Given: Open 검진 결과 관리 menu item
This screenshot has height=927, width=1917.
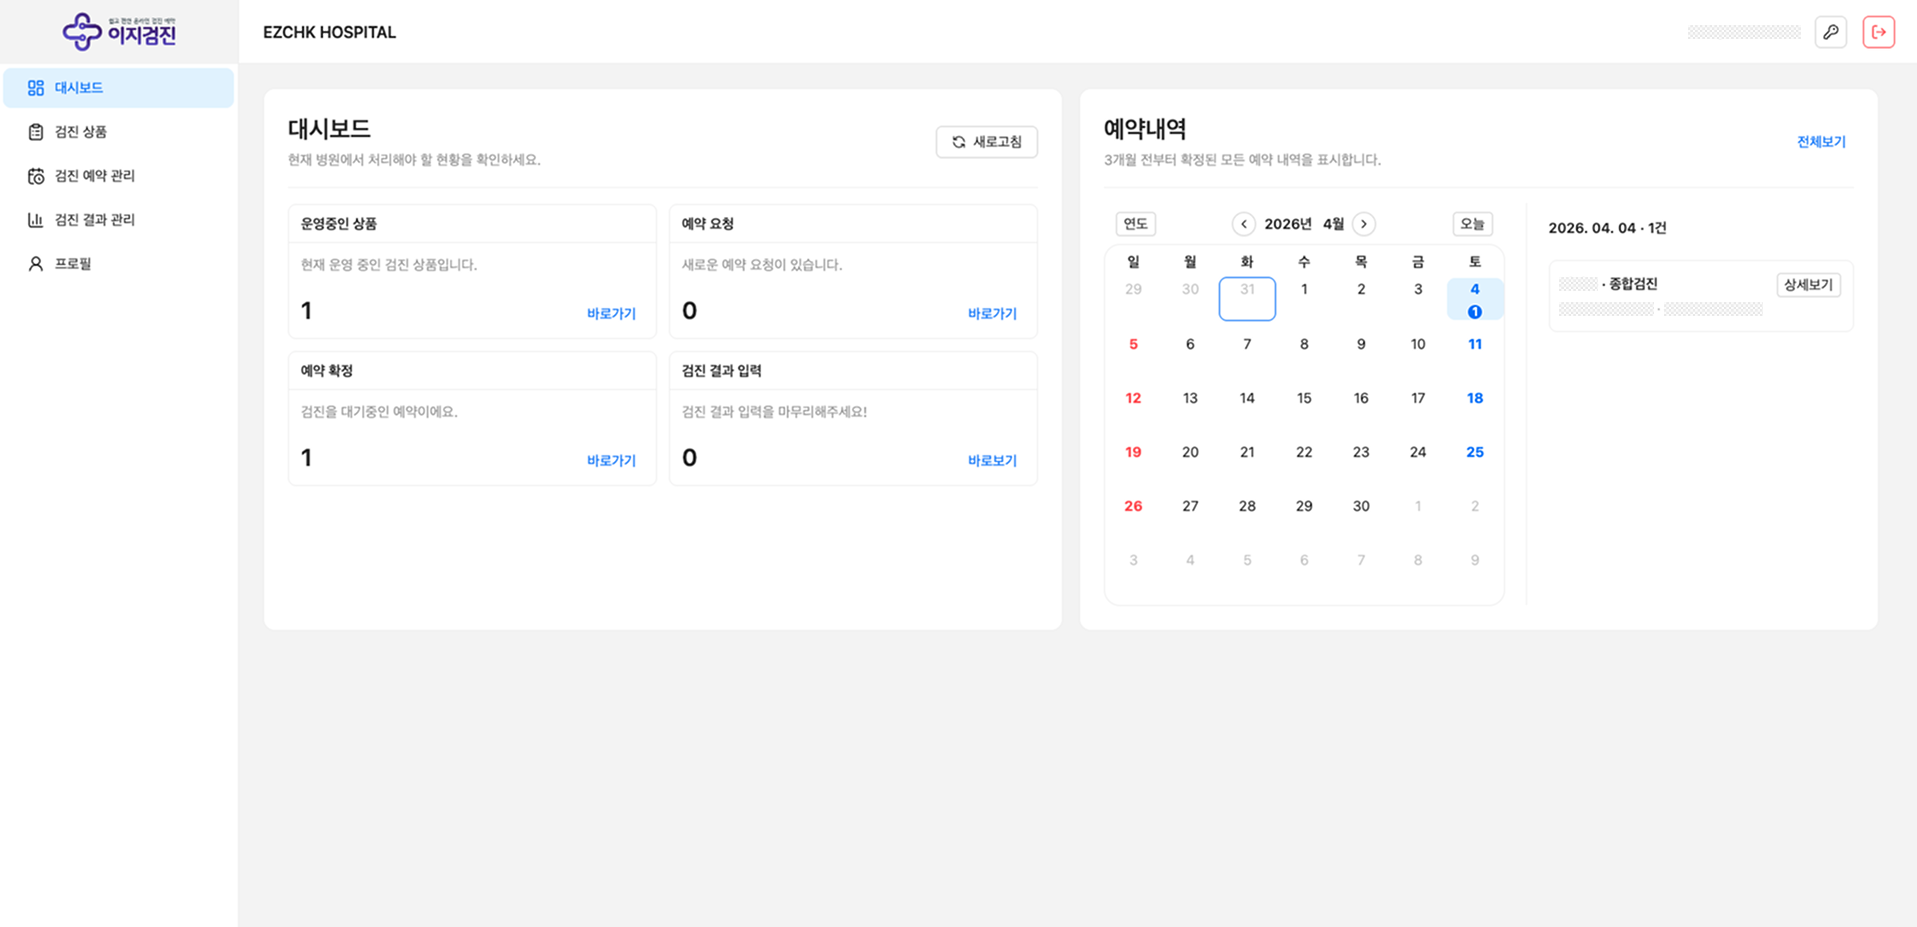Looking at the screenshot, I should (x=95, y=220).
